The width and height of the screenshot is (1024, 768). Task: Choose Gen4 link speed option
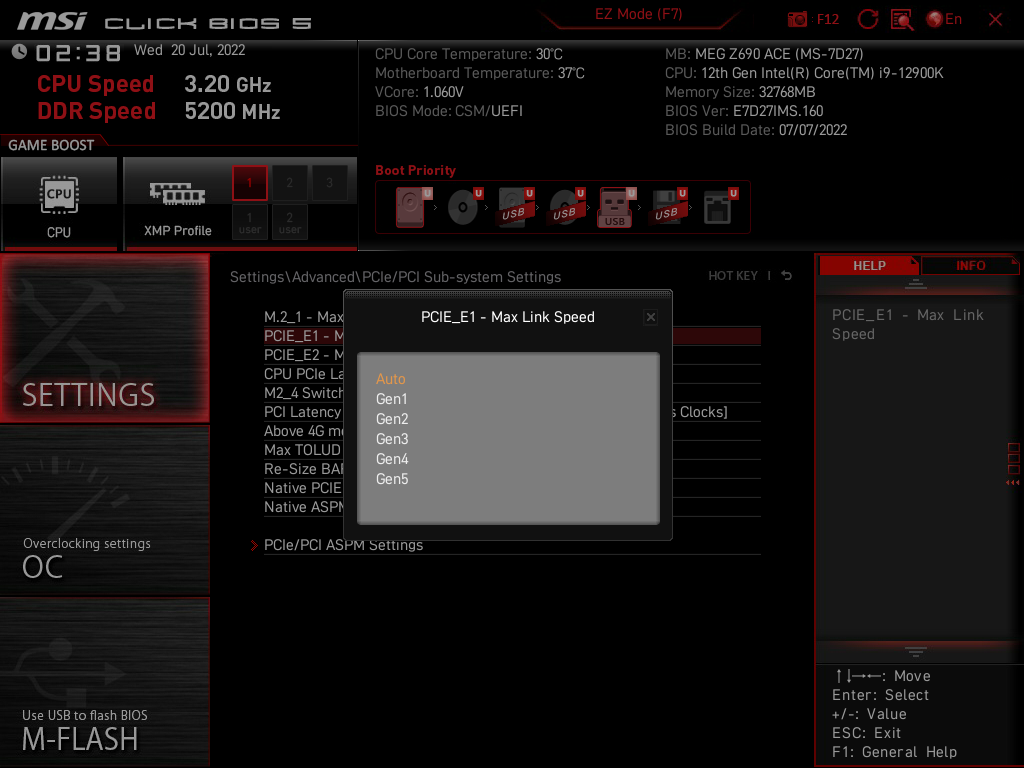click(x=392, y=459)
